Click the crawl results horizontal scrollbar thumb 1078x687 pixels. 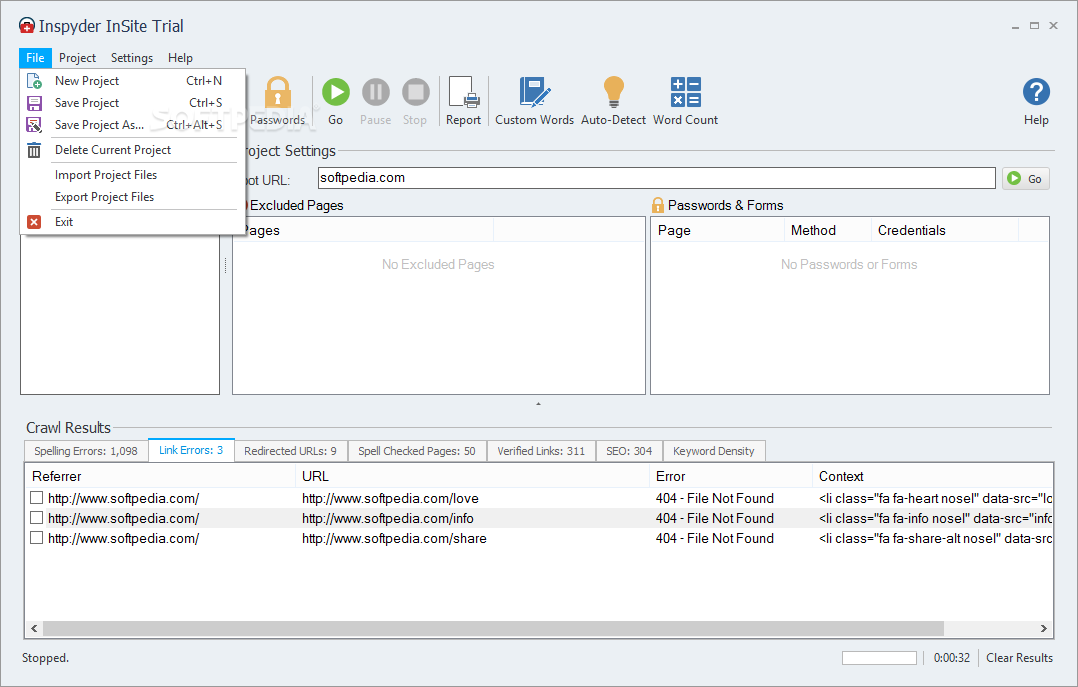(493, 629)
